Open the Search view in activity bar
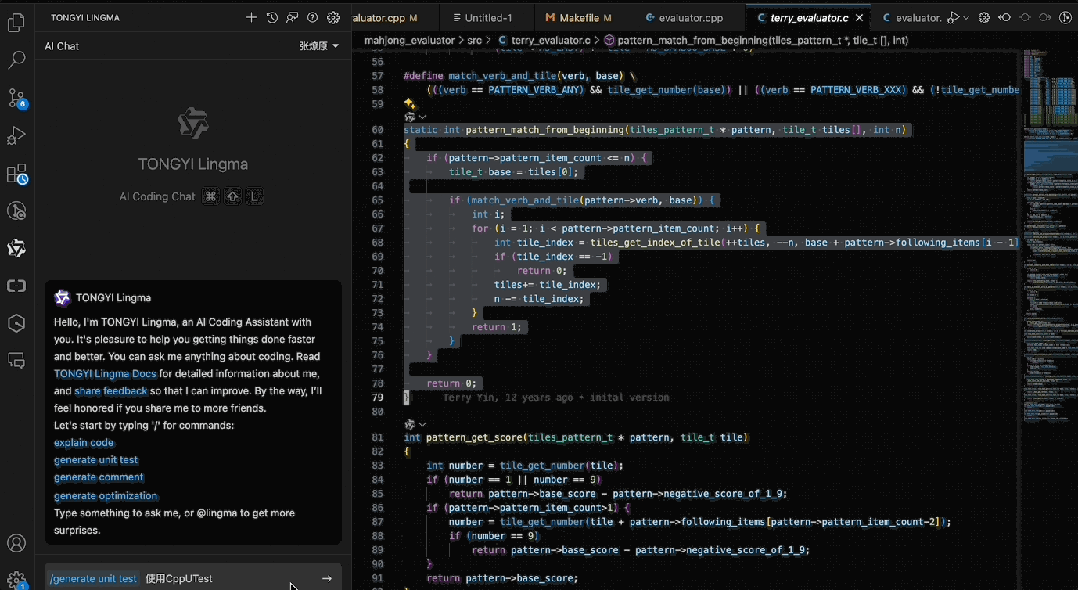The image size is (1078, 590). click(16, 60)
